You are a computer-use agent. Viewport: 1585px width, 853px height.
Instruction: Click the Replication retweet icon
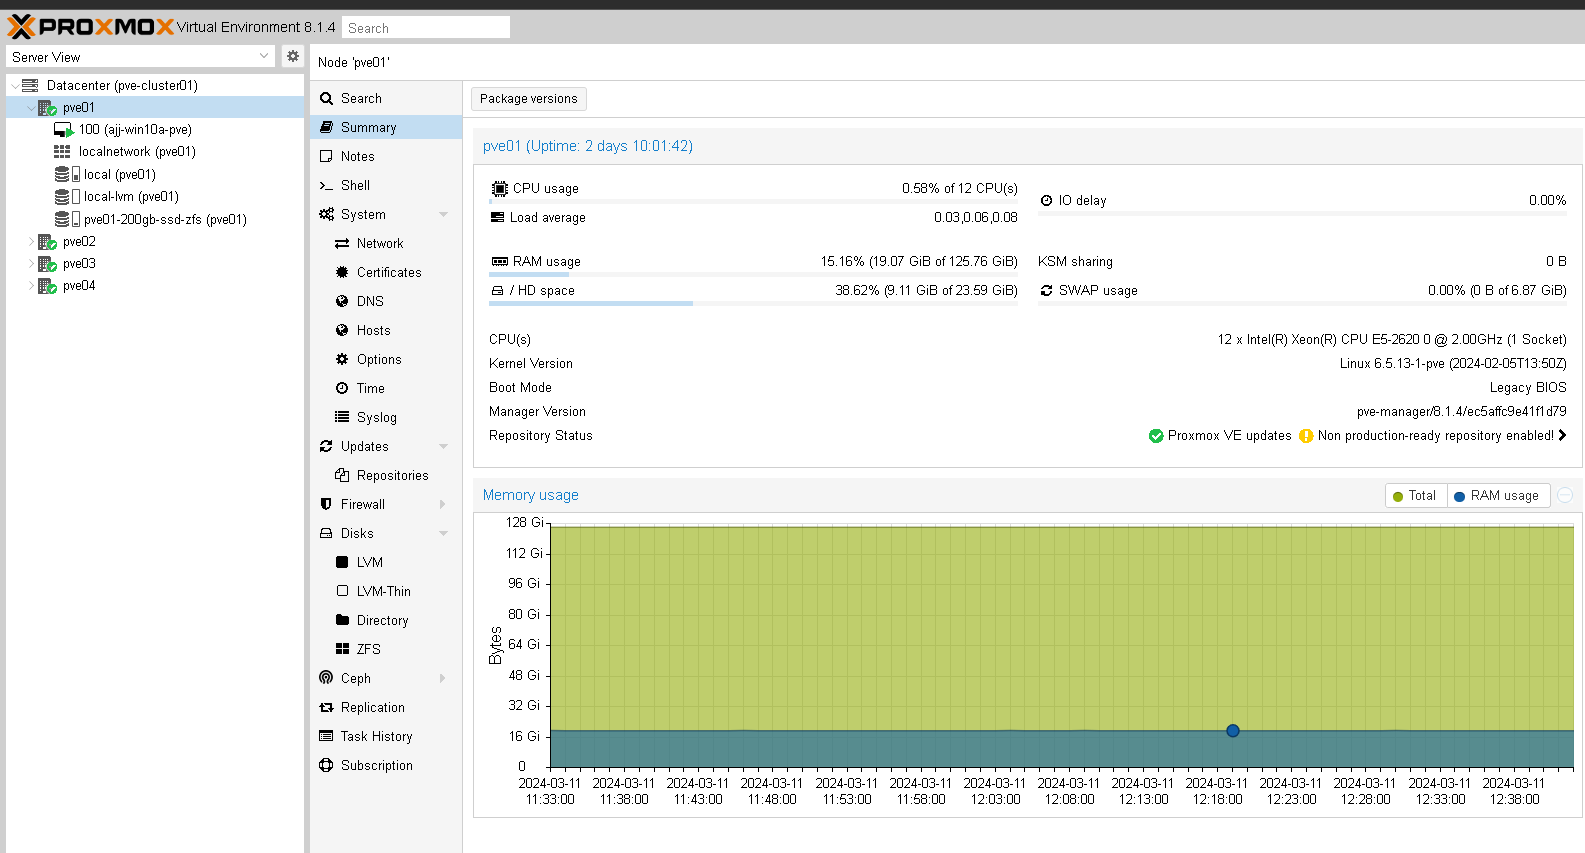pyautogui.click(x=326, y=707)
